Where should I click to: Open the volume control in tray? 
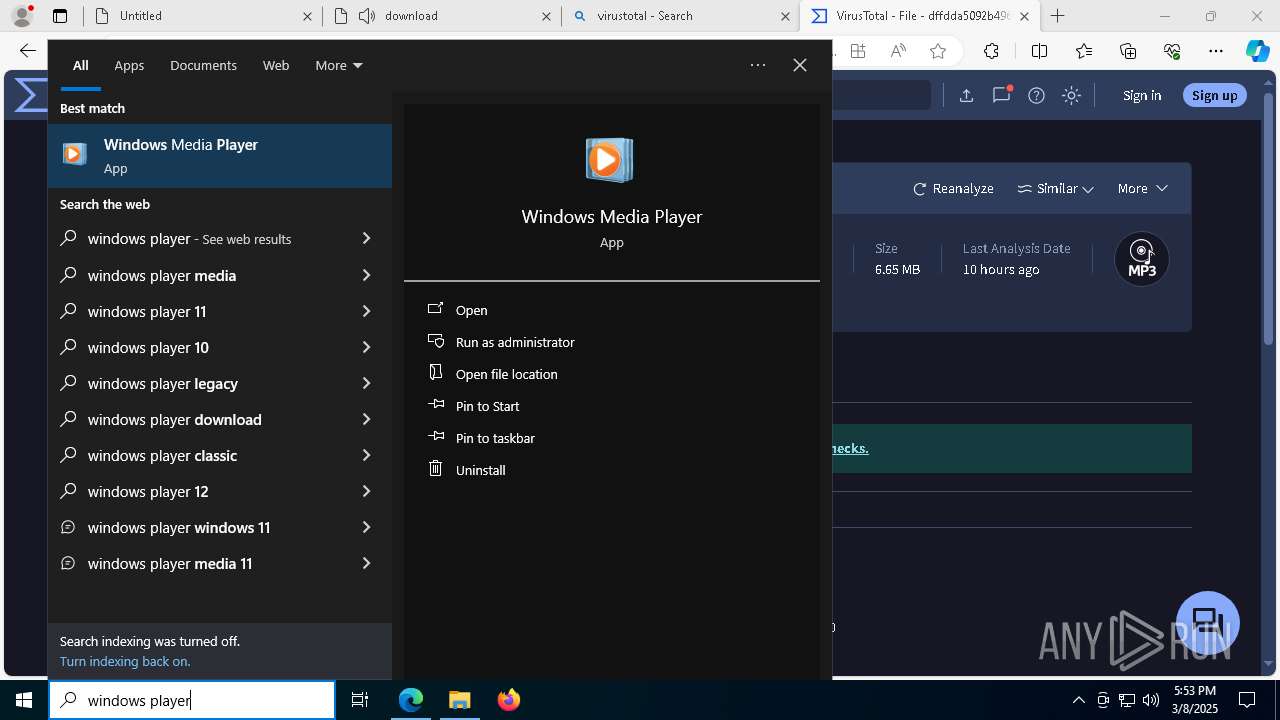click(1150, 700)
